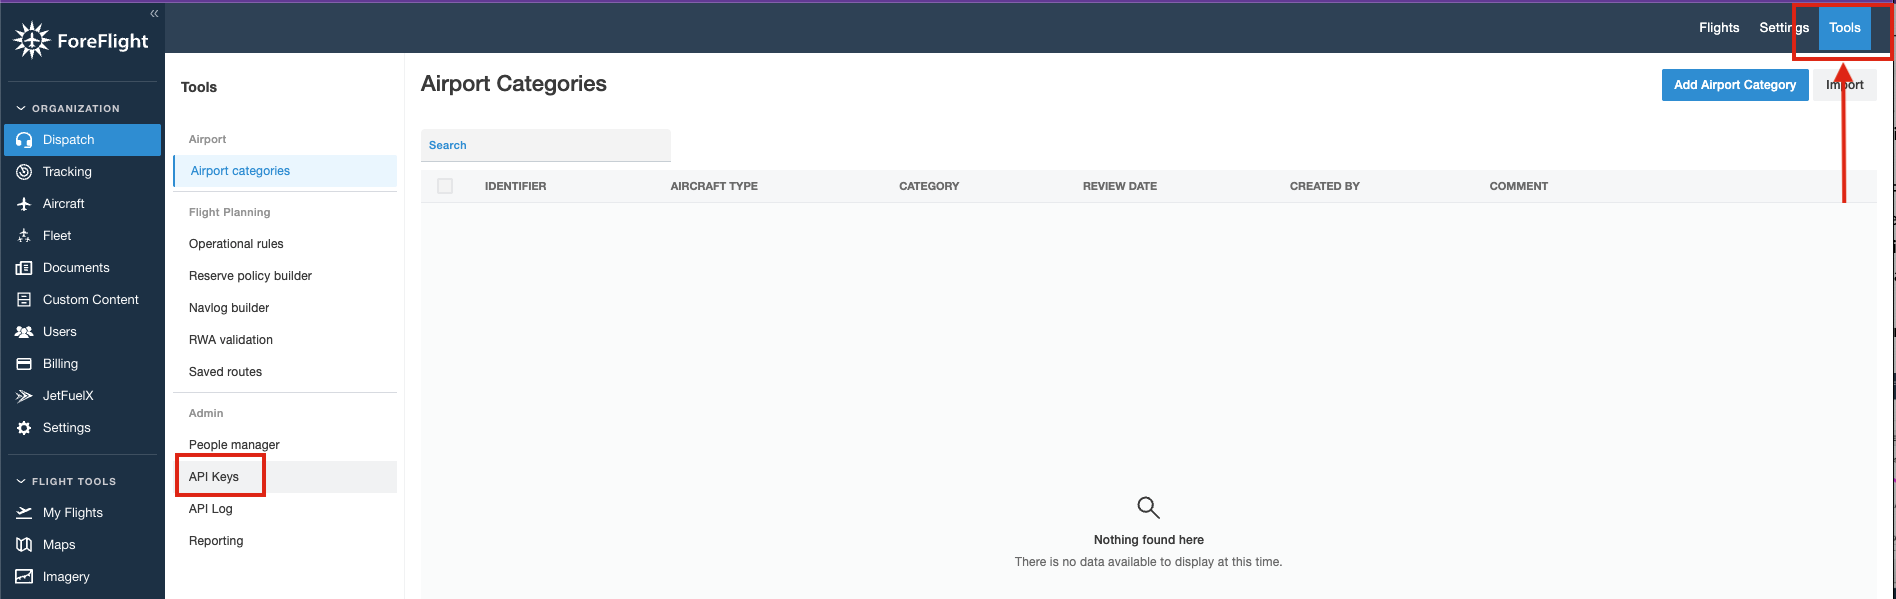The width and height of the screenshot is (1896, 599).
Task: Click the Documents icon in sidebar
Action: pos(24,268)
